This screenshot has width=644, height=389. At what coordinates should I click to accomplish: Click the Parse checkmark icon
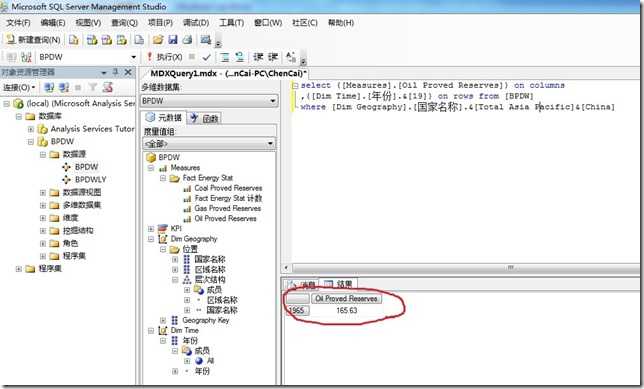tap(207, 57)
